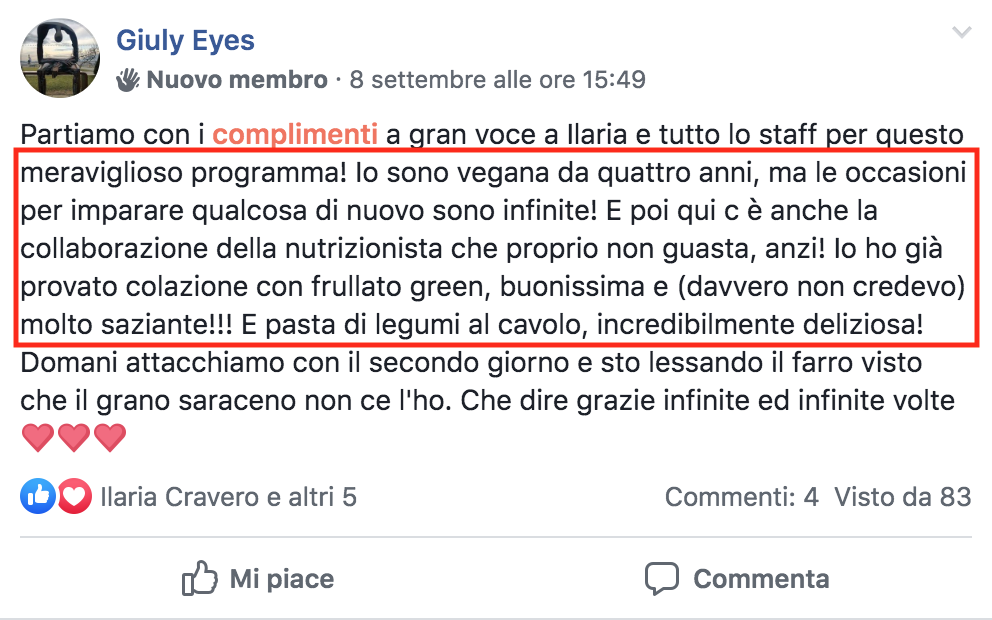
Task: Show the comments via Commenti: 4
Action: pos(741,496)
